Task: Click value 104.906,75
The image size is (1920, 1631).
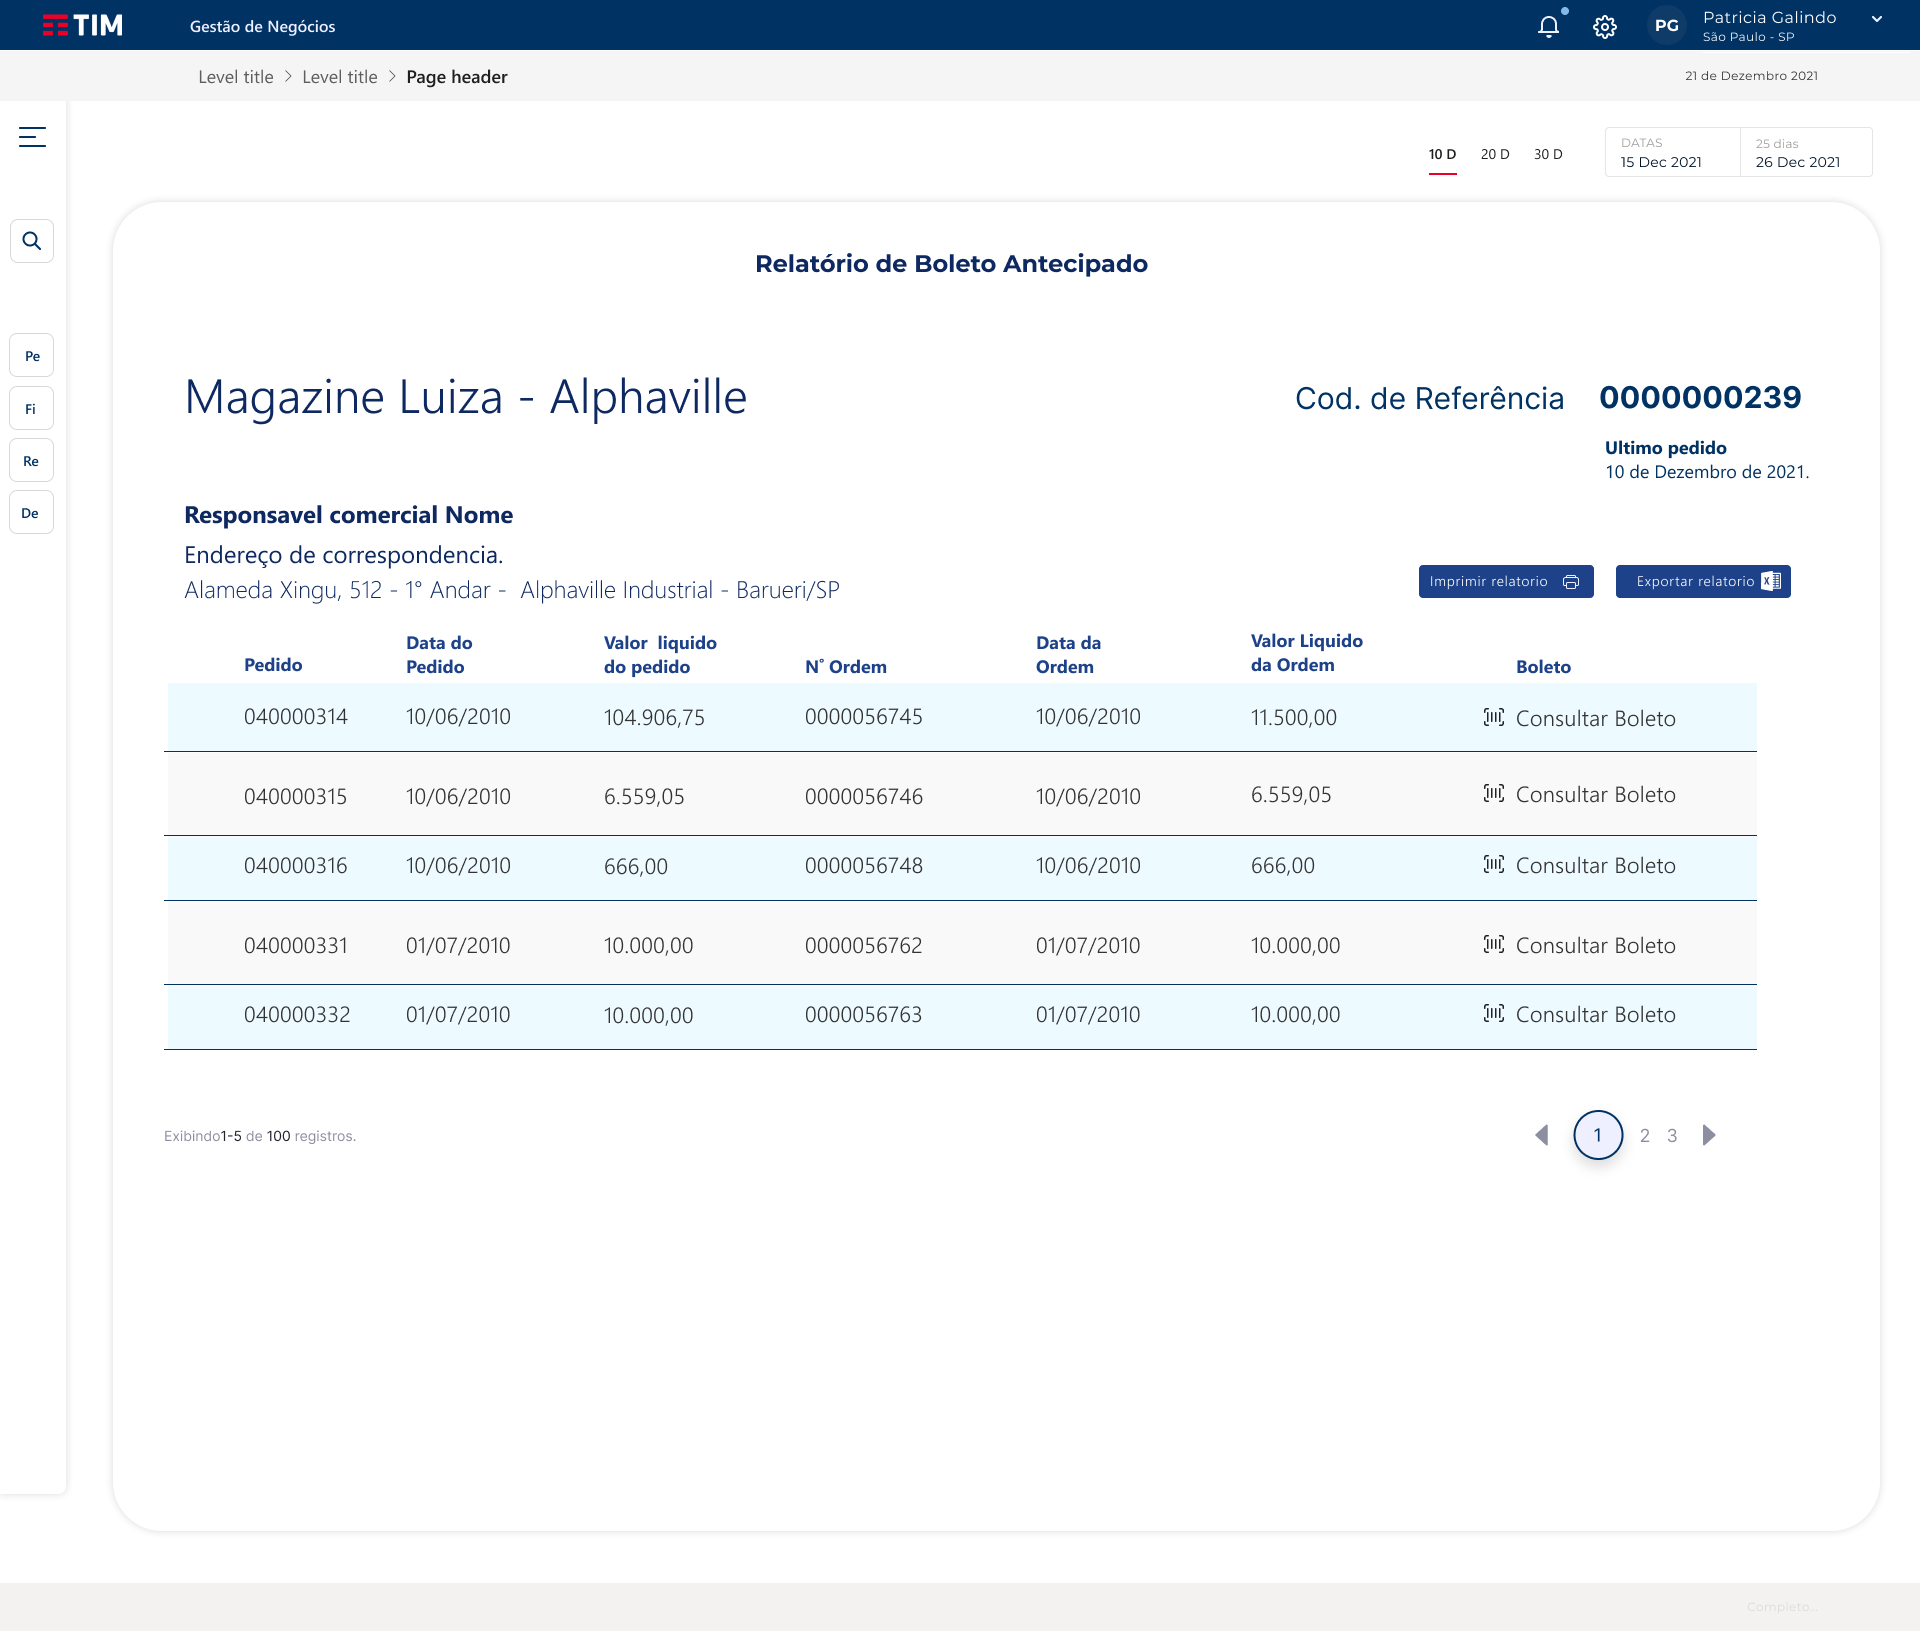Action: click(x=654, y=718)
